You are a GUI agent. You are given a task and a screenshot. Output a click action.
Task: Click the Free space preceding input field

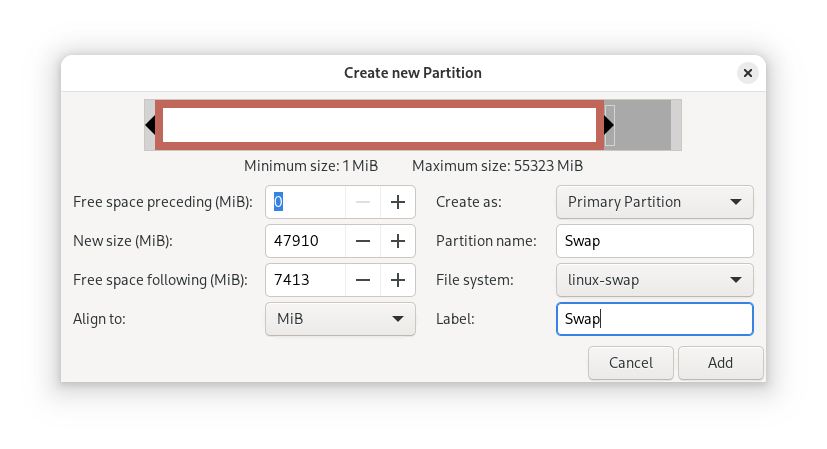[306, 202]
